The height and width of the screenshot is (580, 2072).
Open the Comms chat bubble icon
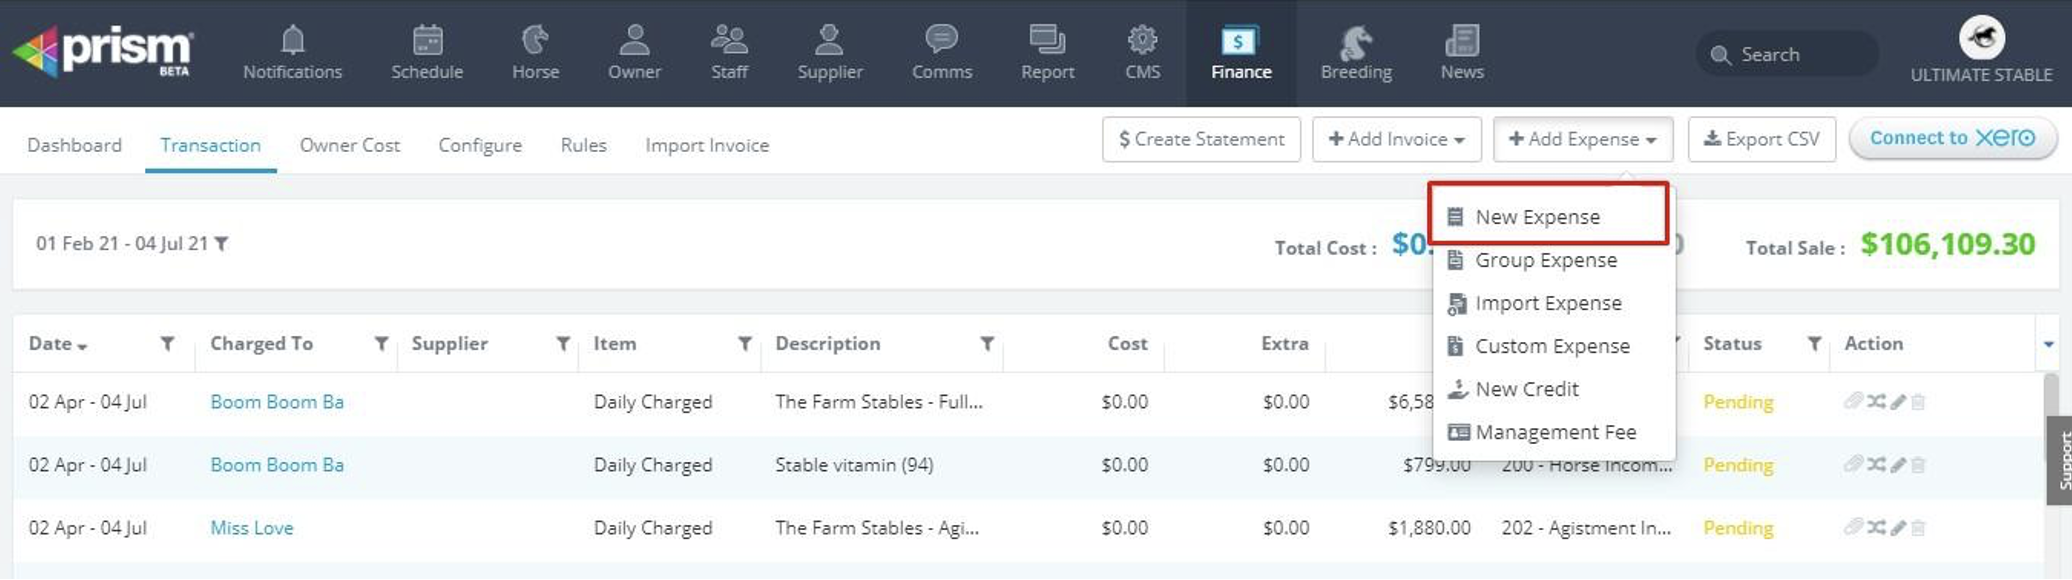[941, 41]
